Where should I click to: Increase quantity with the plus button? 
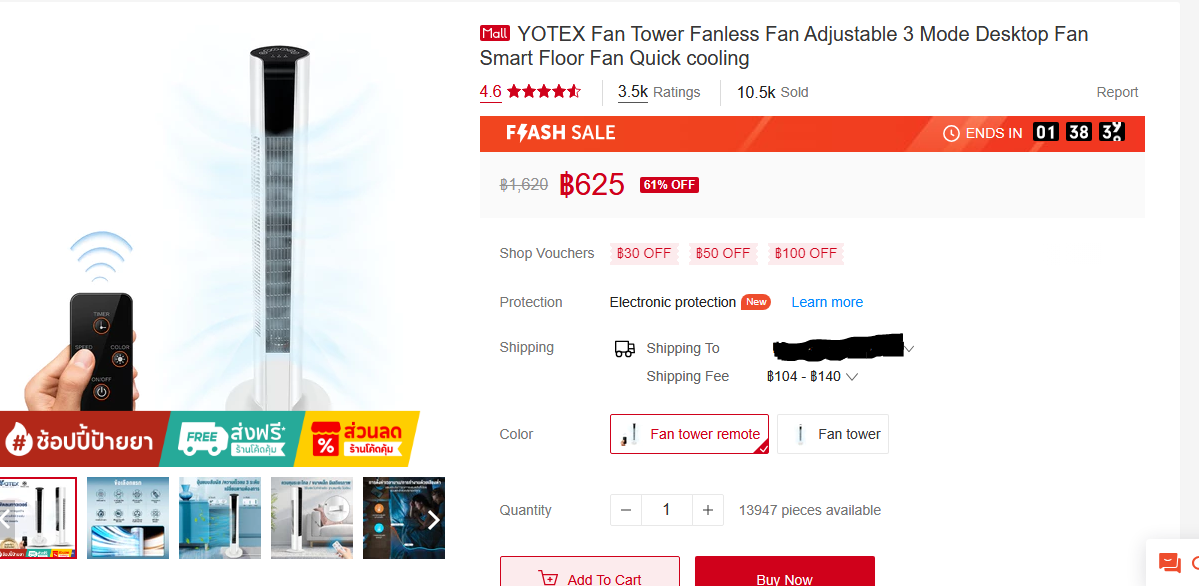click(707, 510)
